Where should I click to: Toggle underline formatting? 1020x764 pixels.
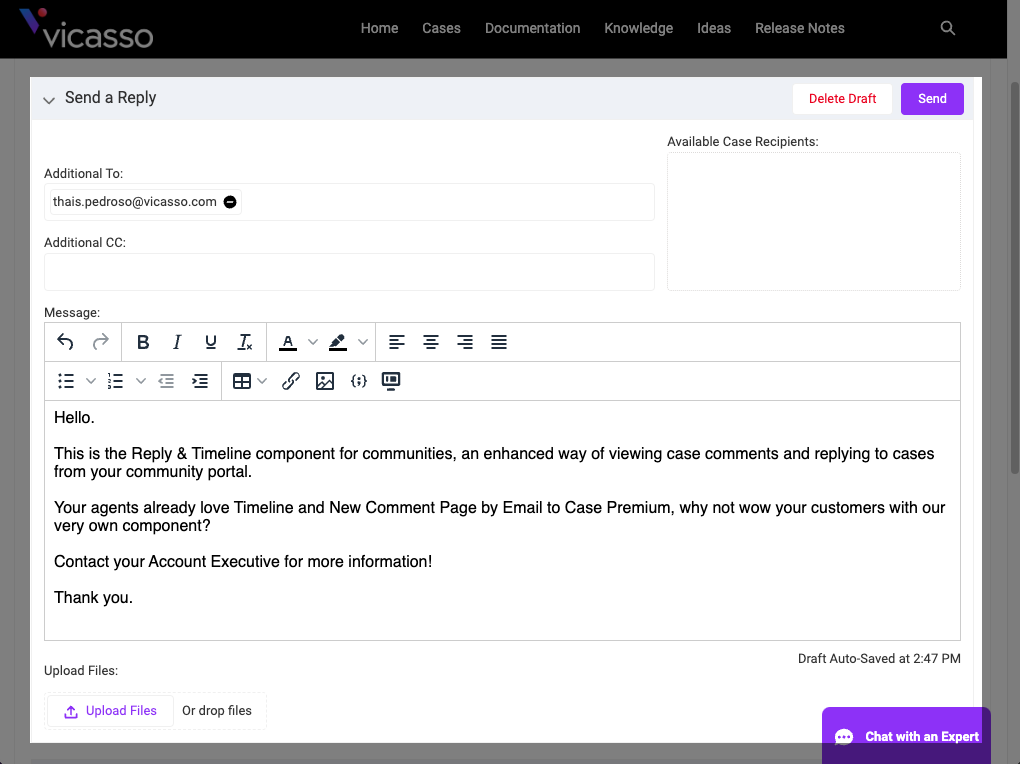211,342
